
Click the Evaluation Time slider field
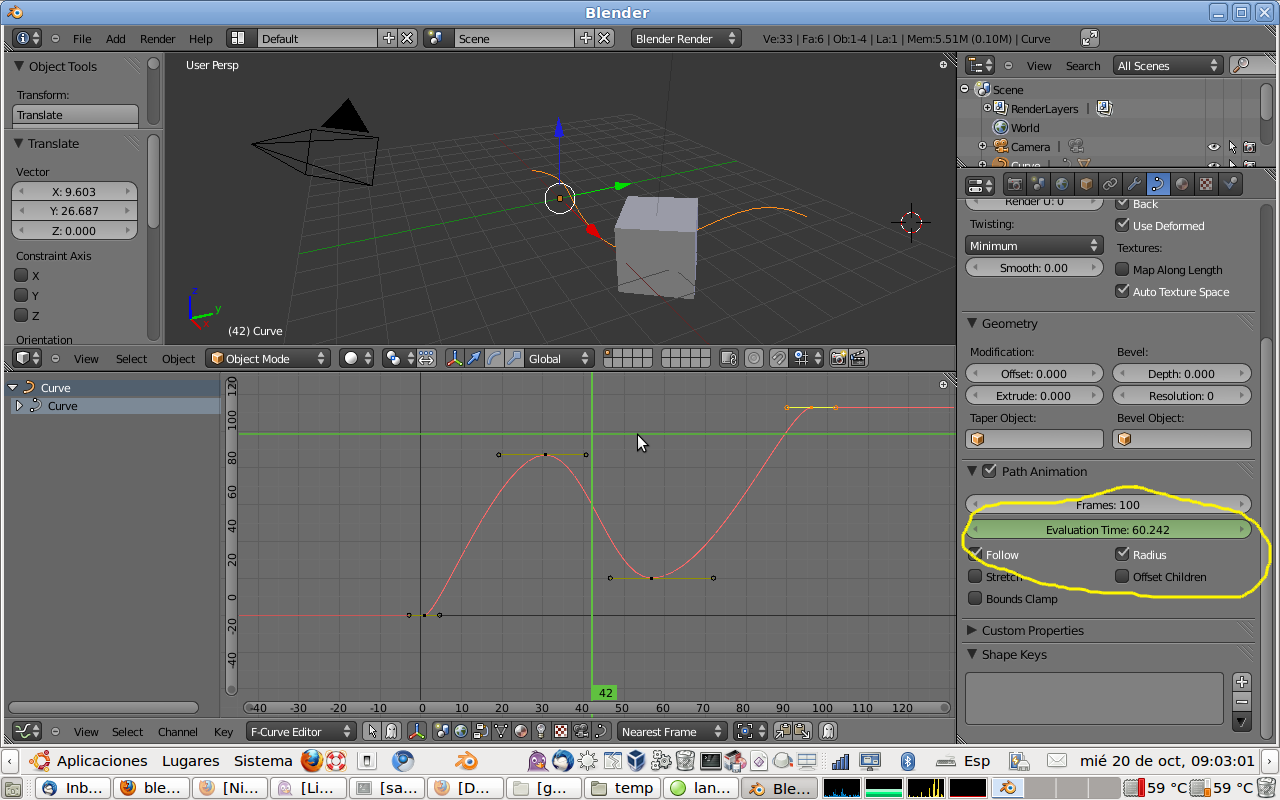(1107, 530)
